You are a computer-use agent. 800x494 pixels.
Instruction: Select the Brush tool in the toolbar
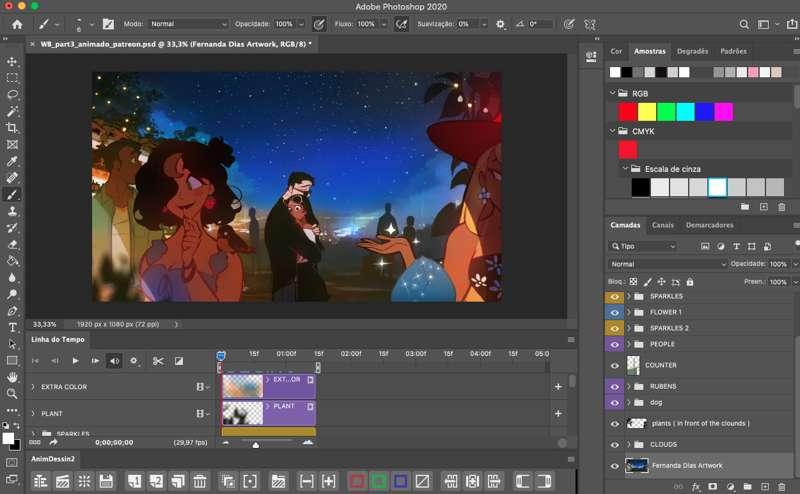pyautogui.click(x=12, y=194)
